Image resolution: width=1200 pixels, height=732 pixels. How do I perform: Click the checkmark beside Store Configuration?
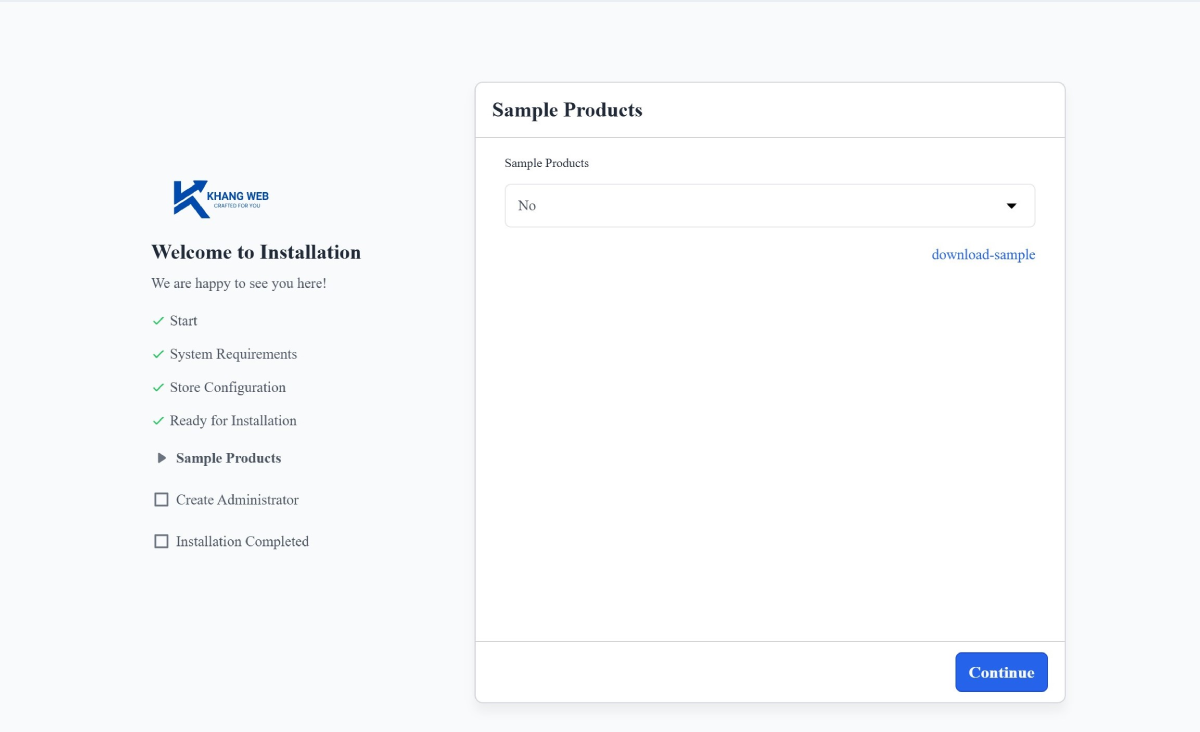[158, 387]
